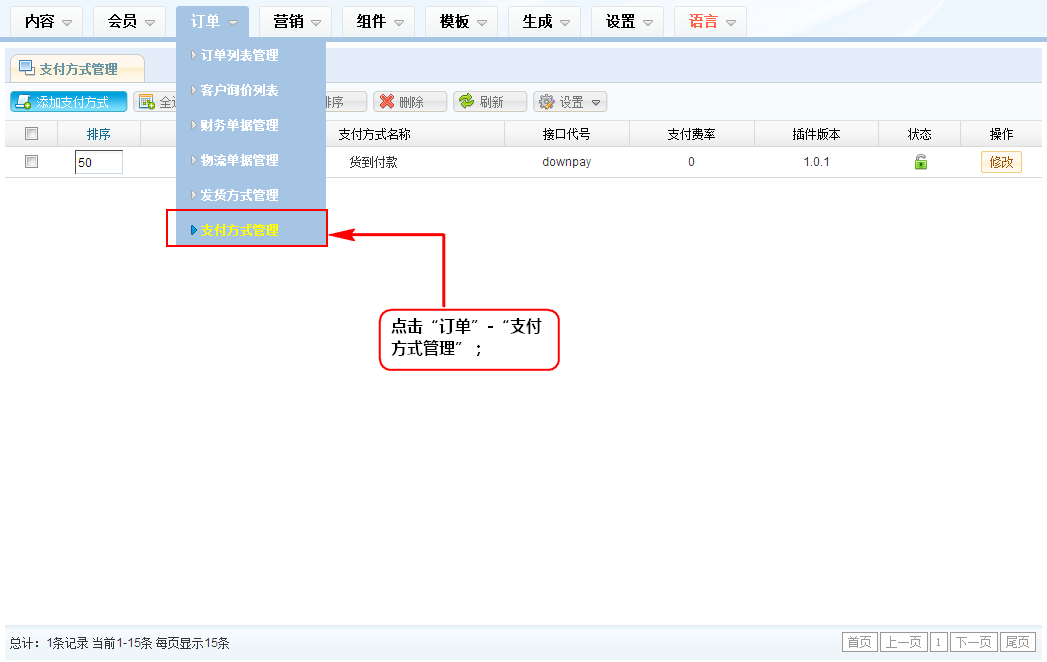Click the 修改 button for 货到付款
Screen dimensions: 1047x662
1001,162
